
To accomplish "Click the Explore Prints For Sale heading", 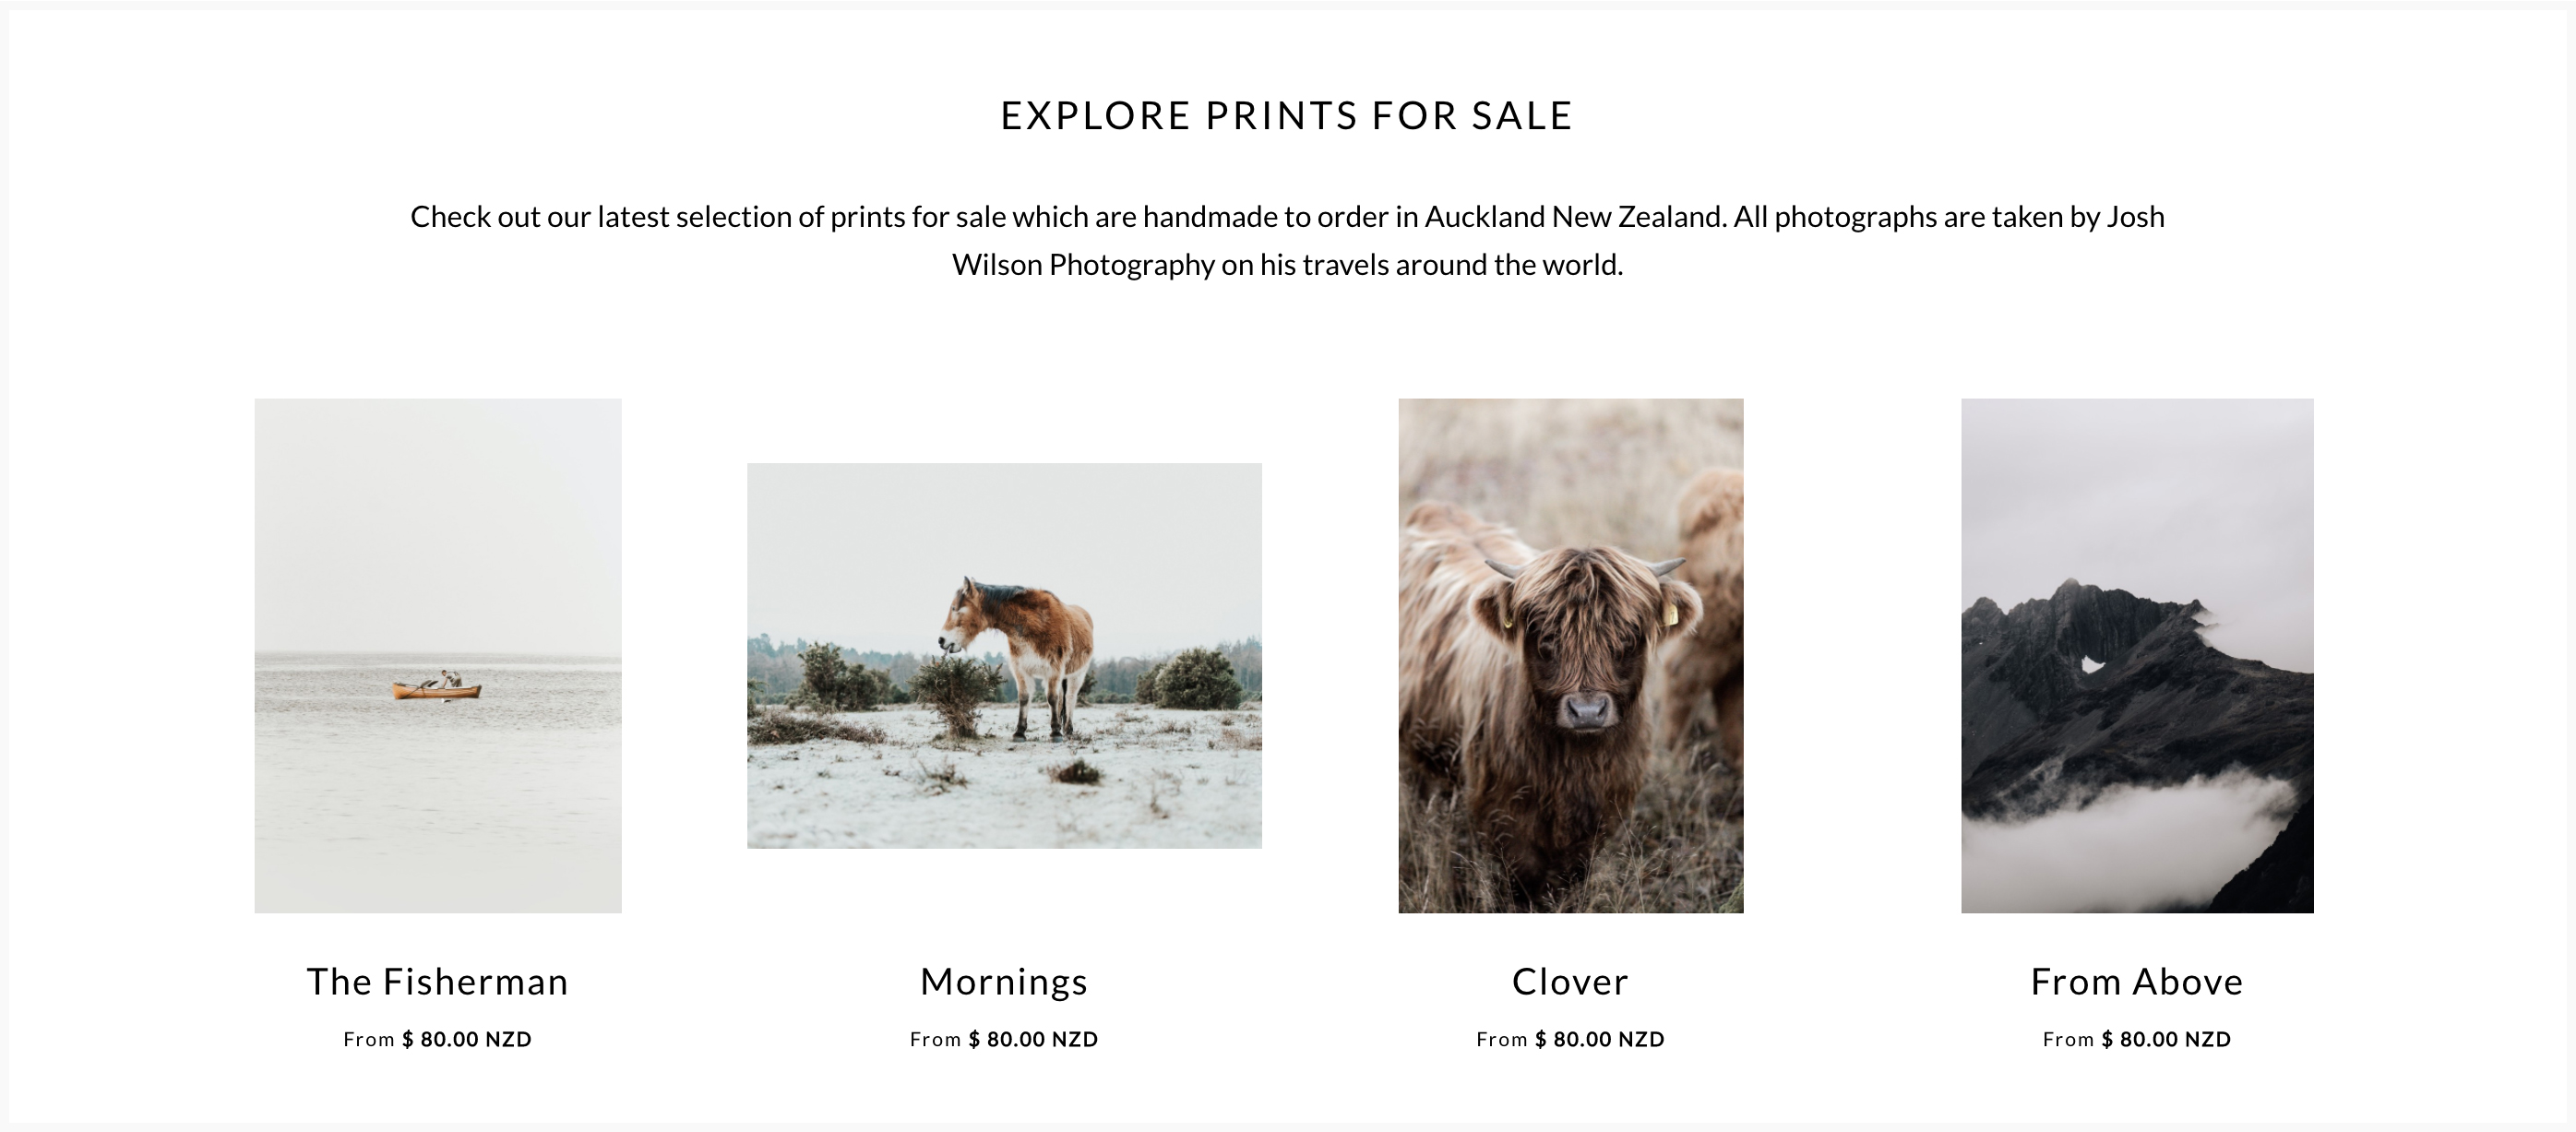I will tap(1287, 115).
